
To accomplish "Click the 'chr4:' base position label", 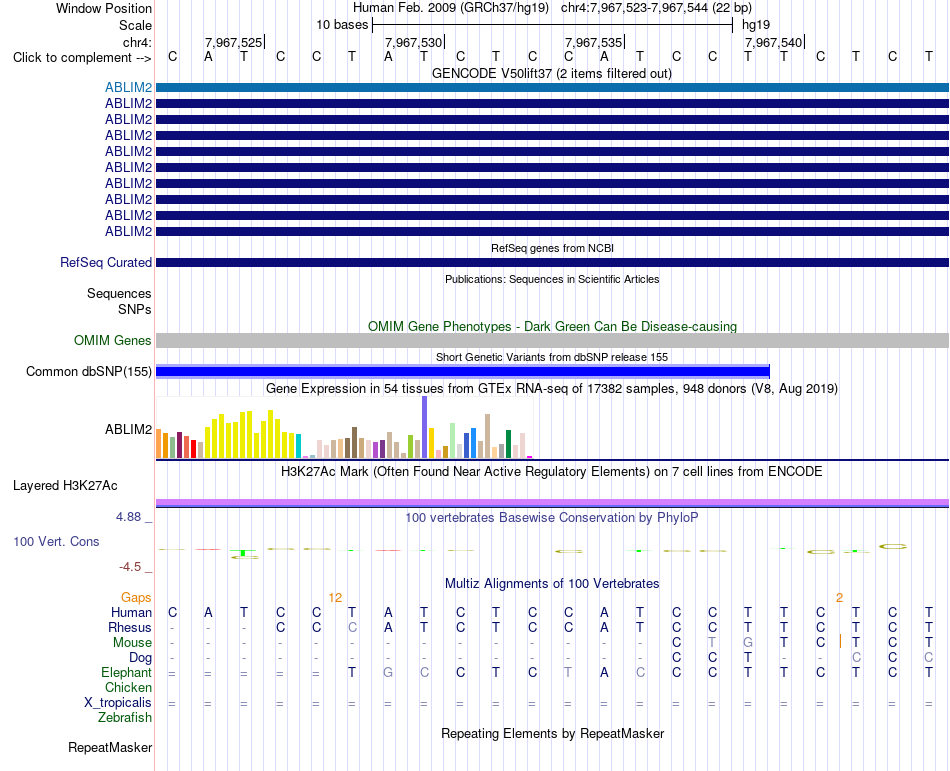I will pos(137,42).
